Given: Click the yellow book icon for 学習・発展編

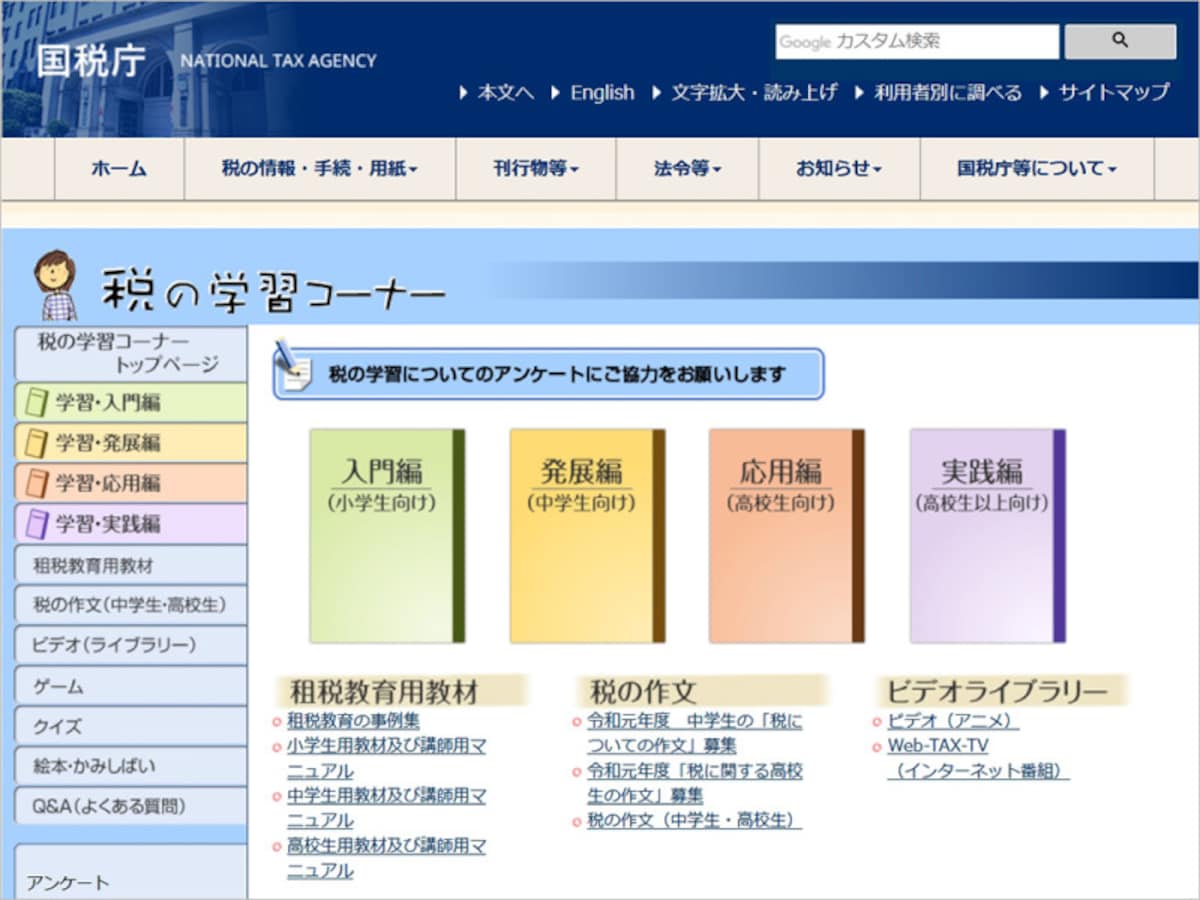Looking at the screenshot, I should 37,443.
